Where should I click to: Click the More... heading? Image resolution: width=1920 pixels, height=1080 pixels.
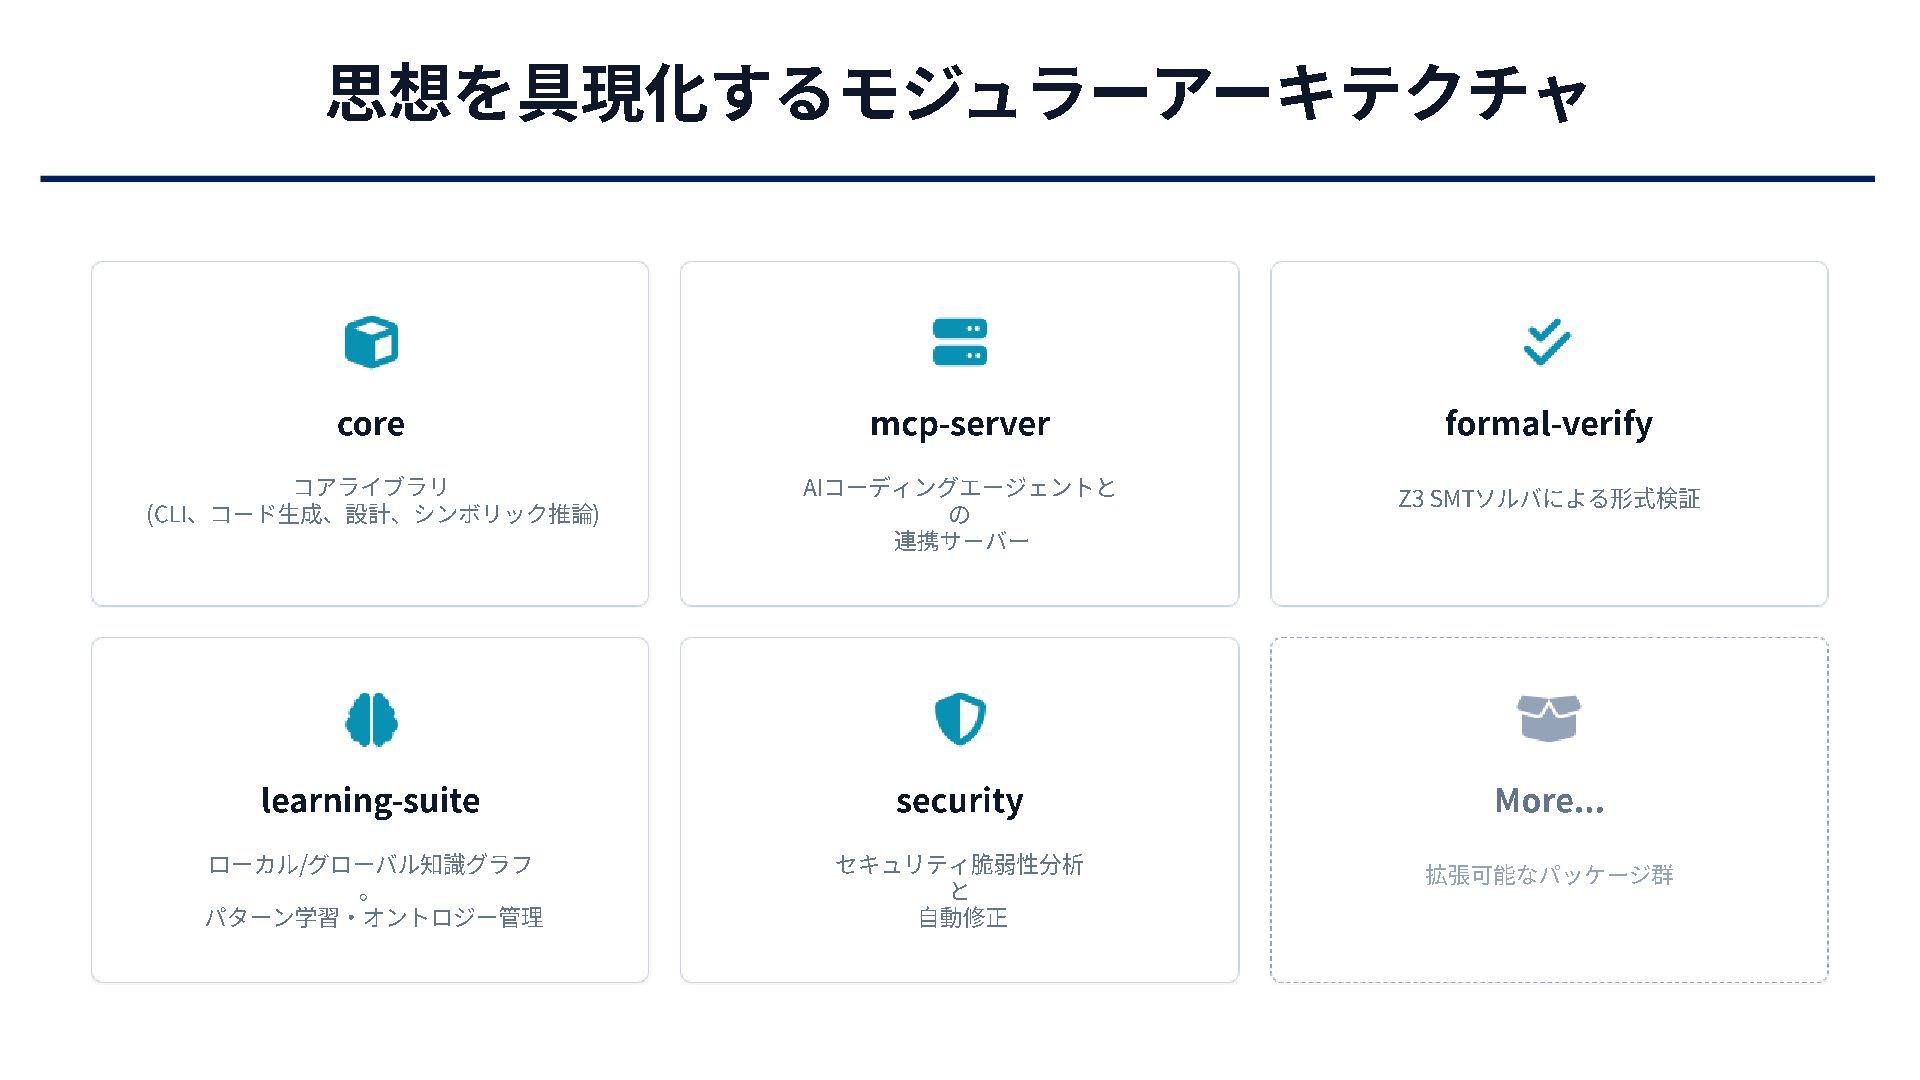[1549, 800]
